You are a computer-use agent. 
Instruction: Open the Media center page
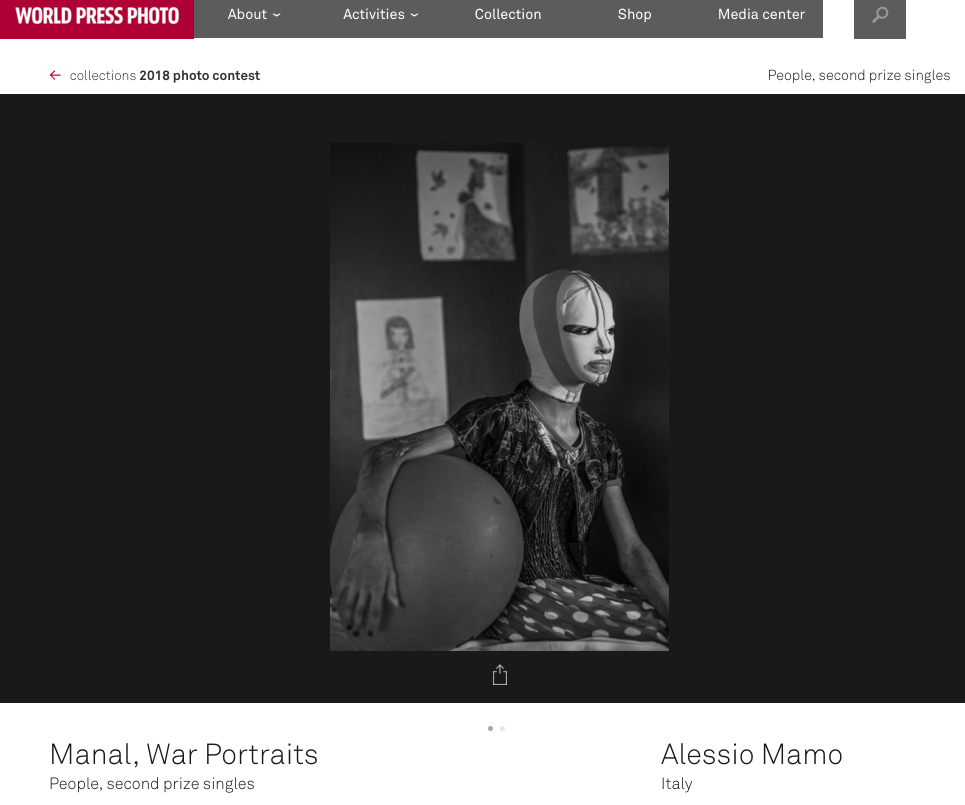tap(761, 14)
